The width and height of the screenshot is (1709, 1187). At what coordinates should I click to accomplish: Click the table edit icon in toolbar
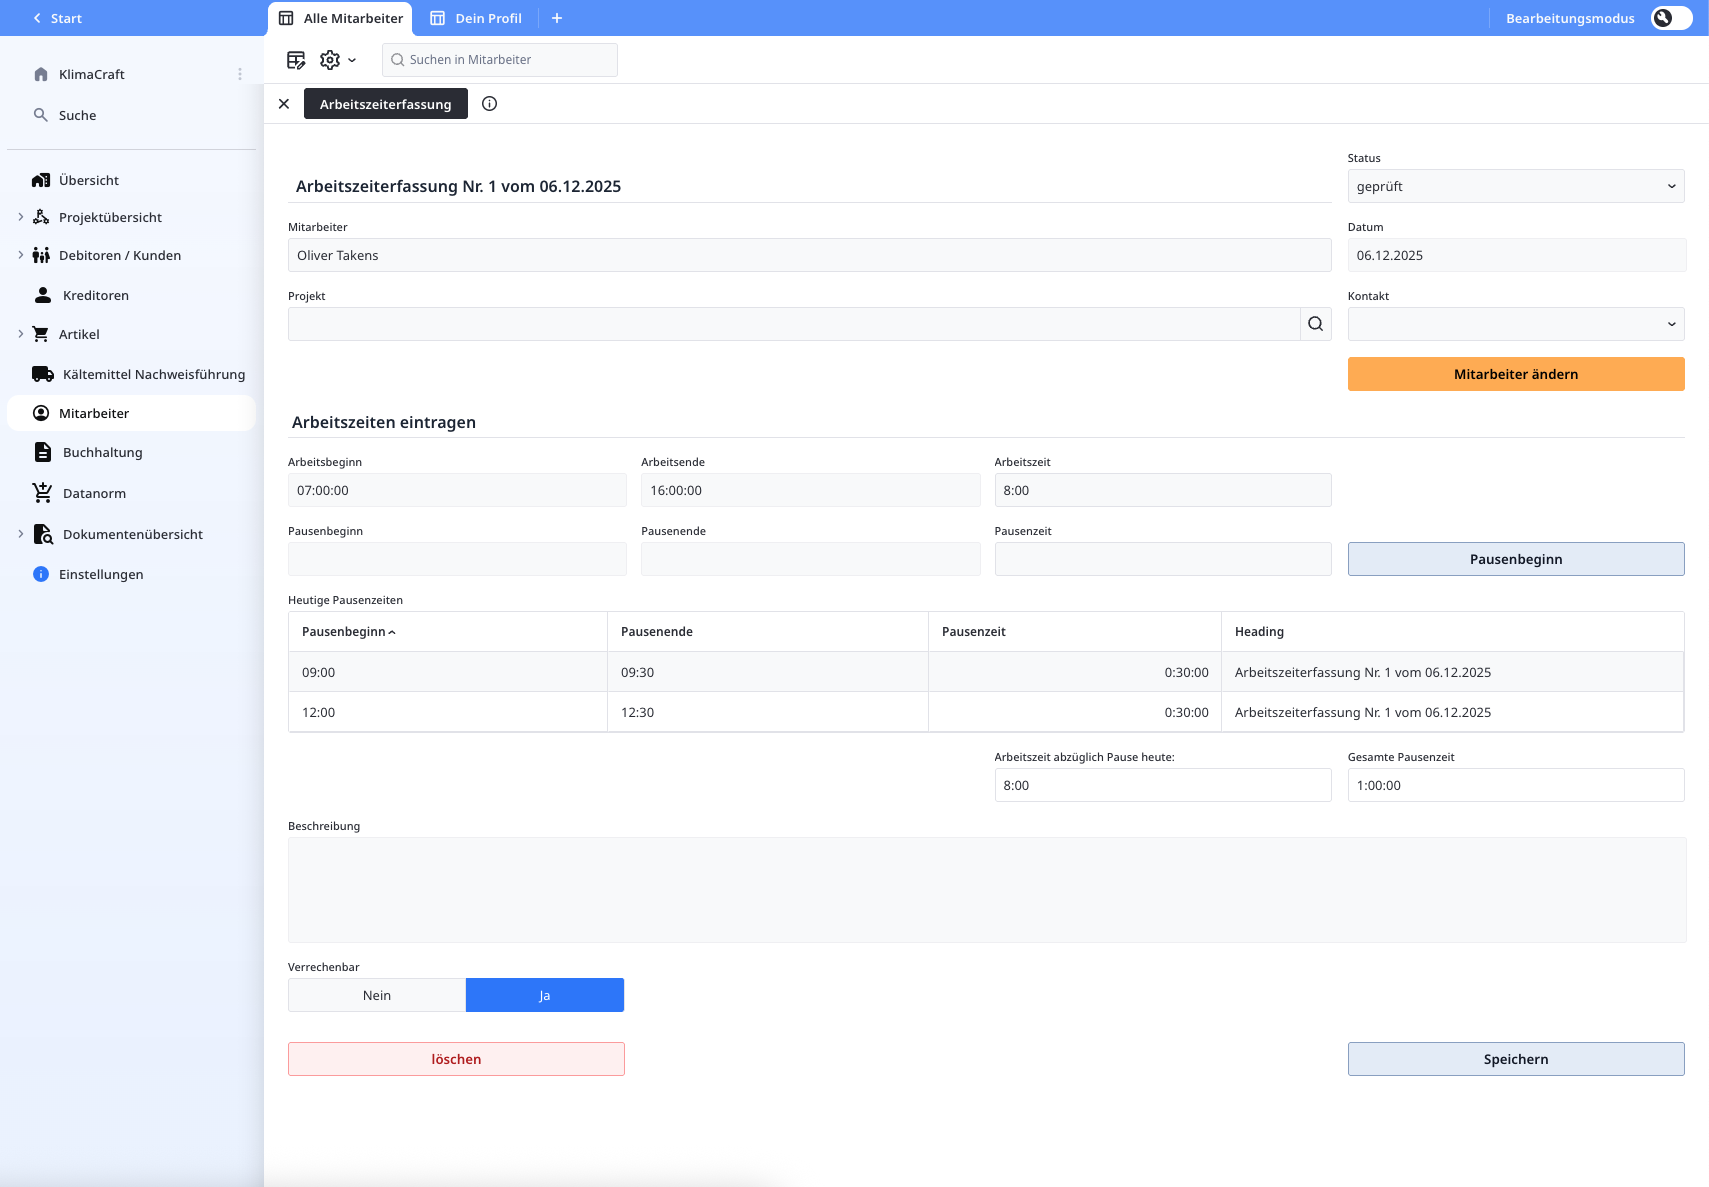point(296,60)
